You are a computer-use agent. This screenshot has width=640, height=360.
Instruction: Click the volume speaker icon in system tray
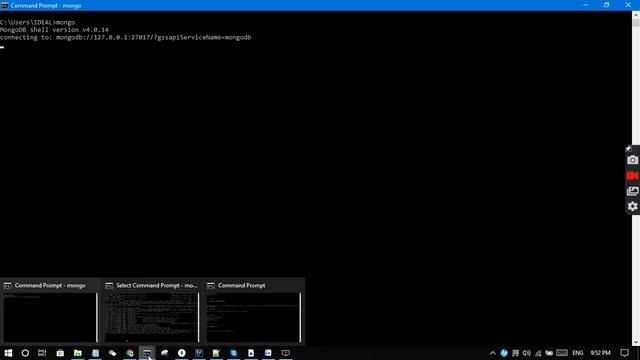pyautogui.click(x=527, y=353)
